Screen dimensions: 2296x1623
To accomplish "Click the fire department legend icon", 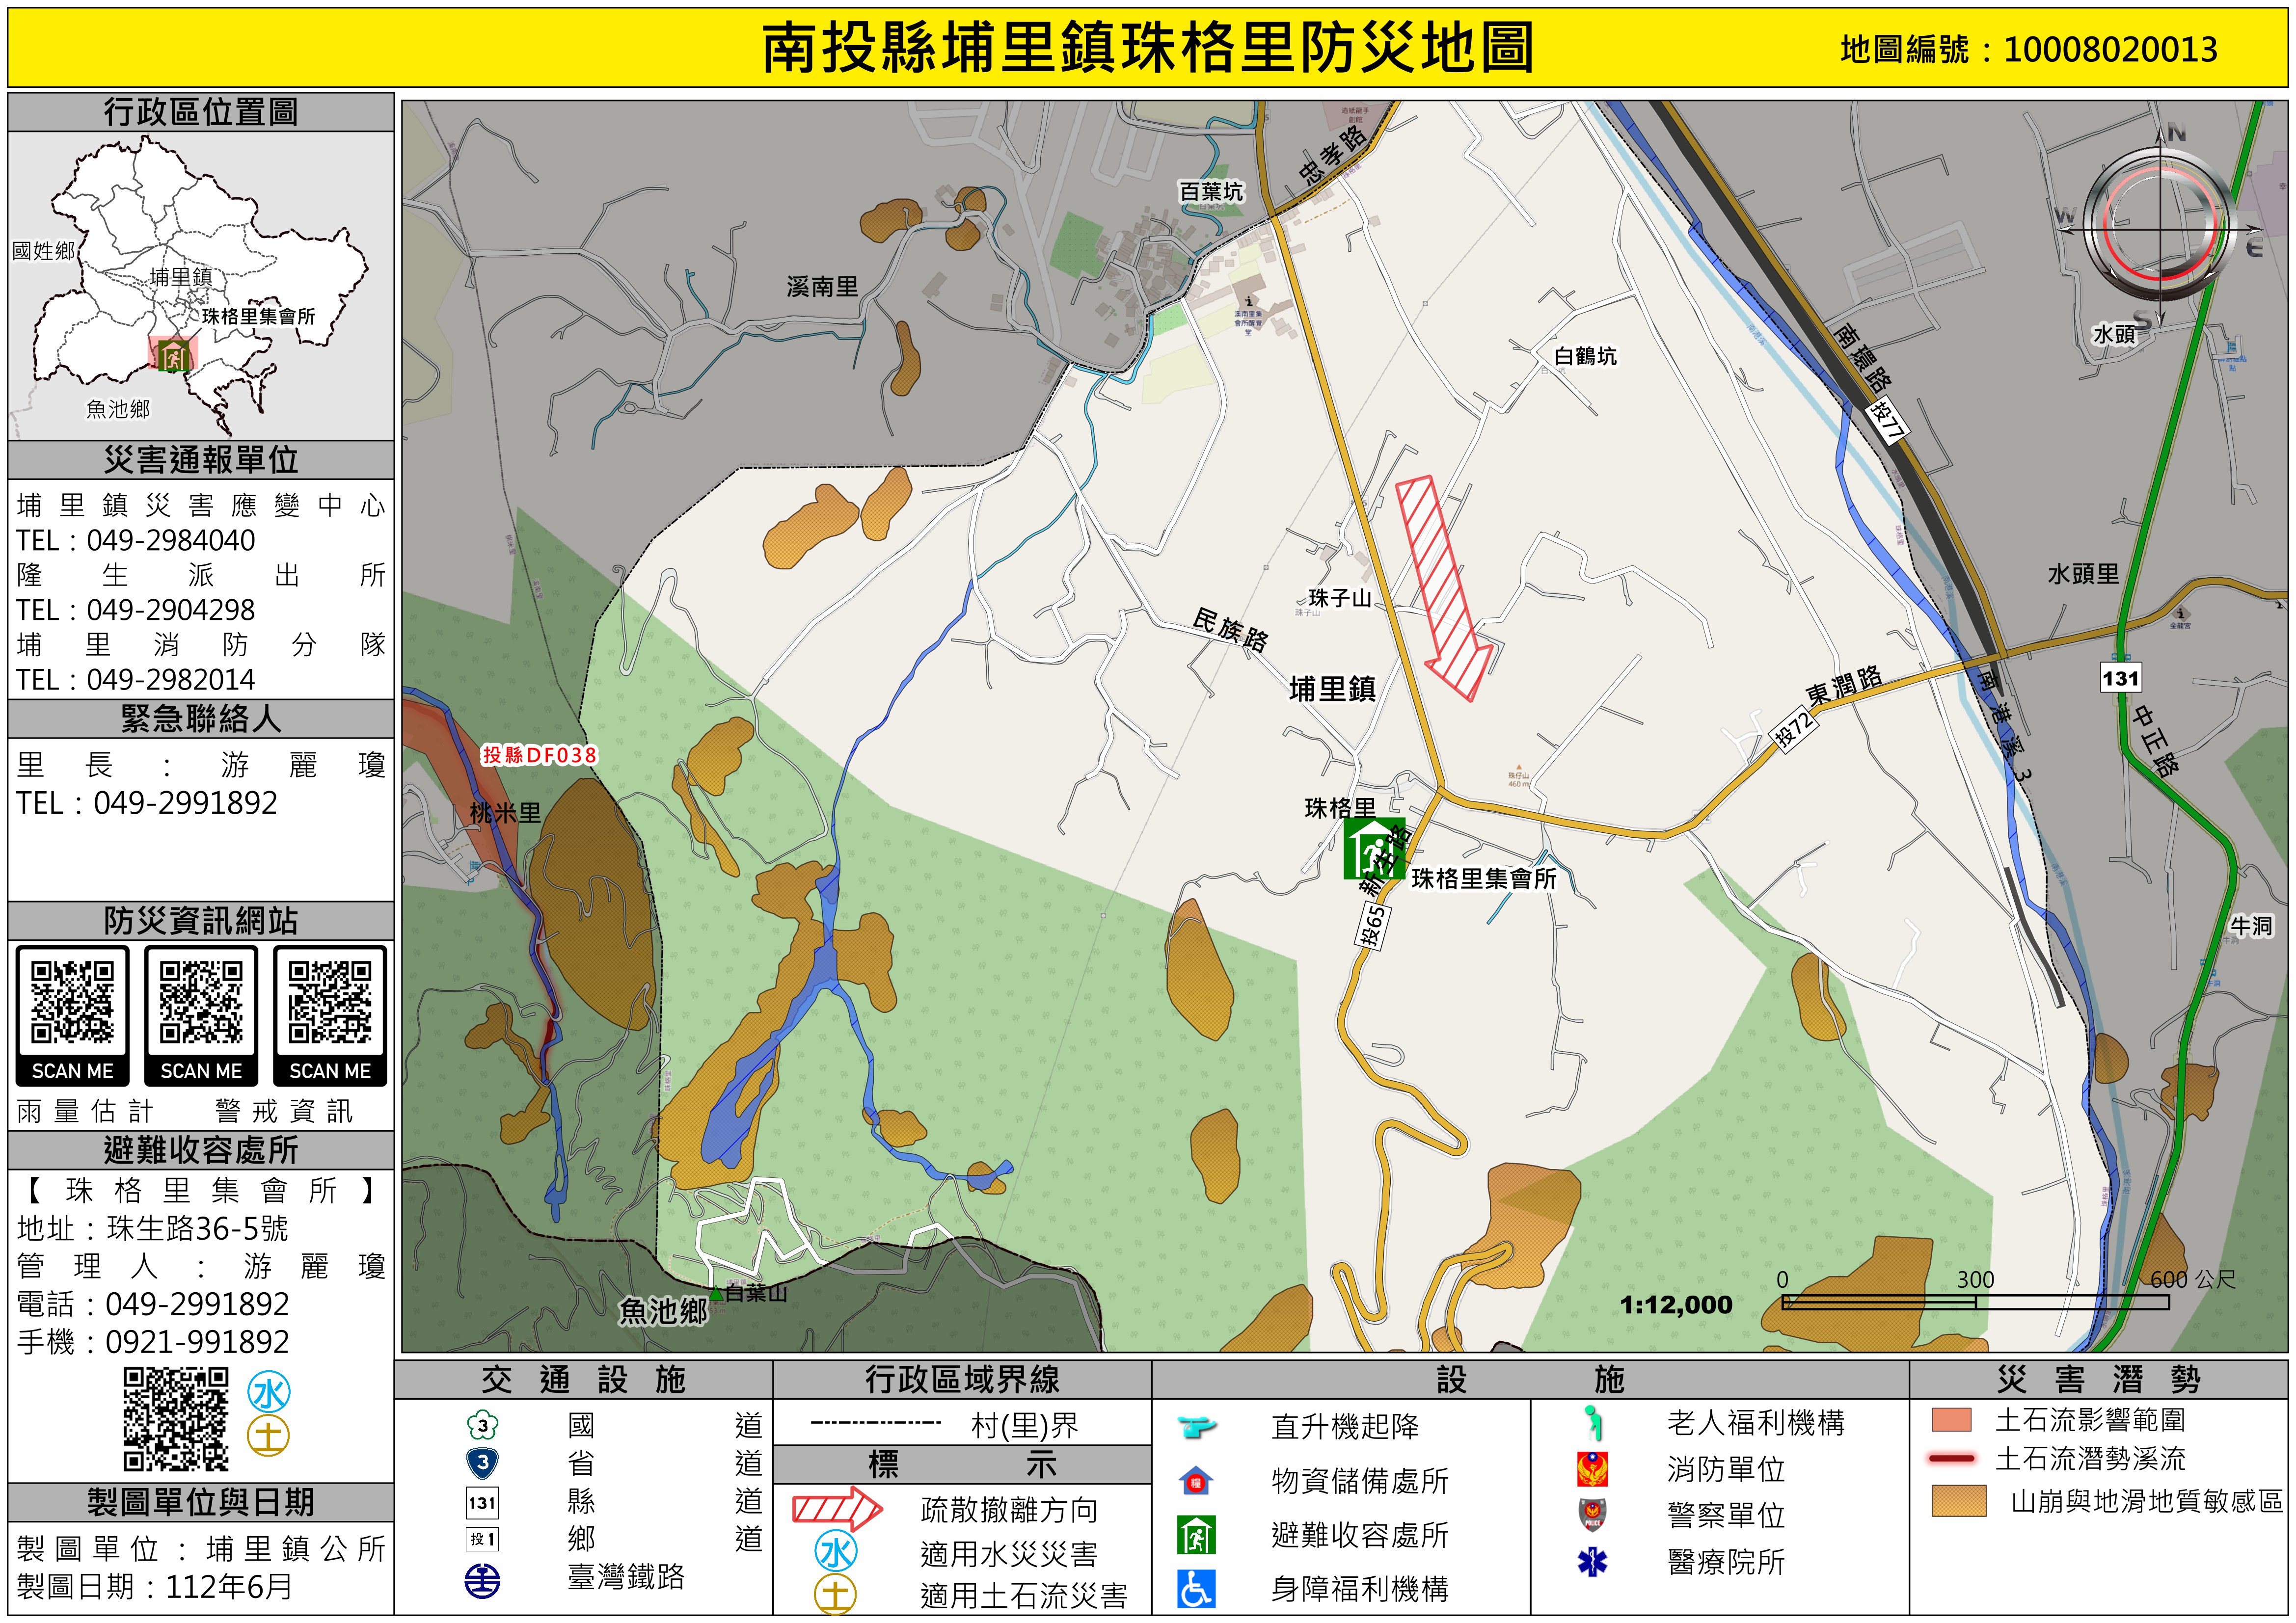I will 1592,1469.
